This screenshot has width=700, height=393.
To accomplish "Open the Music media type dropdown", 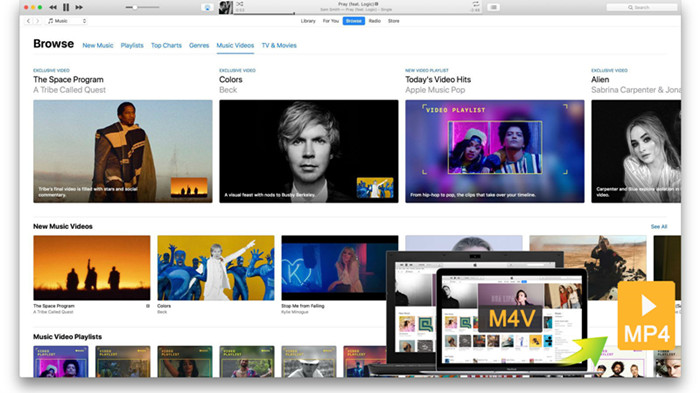I will pyautogui.click(x=67, y=21).
